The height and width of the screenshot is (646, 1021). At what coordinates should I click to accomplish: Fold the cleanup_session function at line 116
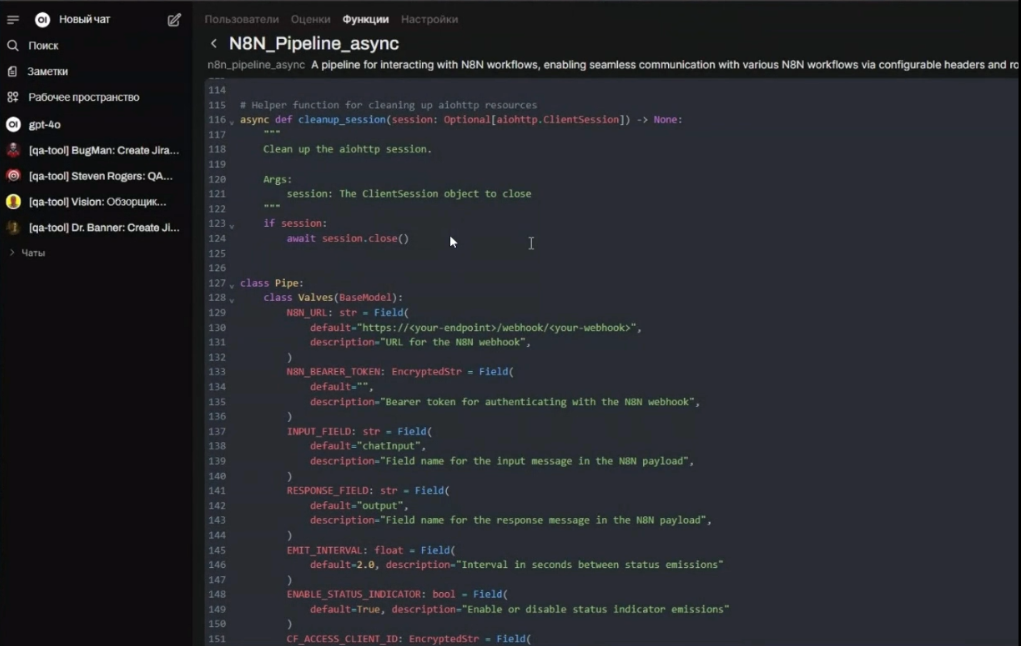(x=232, y=121)
